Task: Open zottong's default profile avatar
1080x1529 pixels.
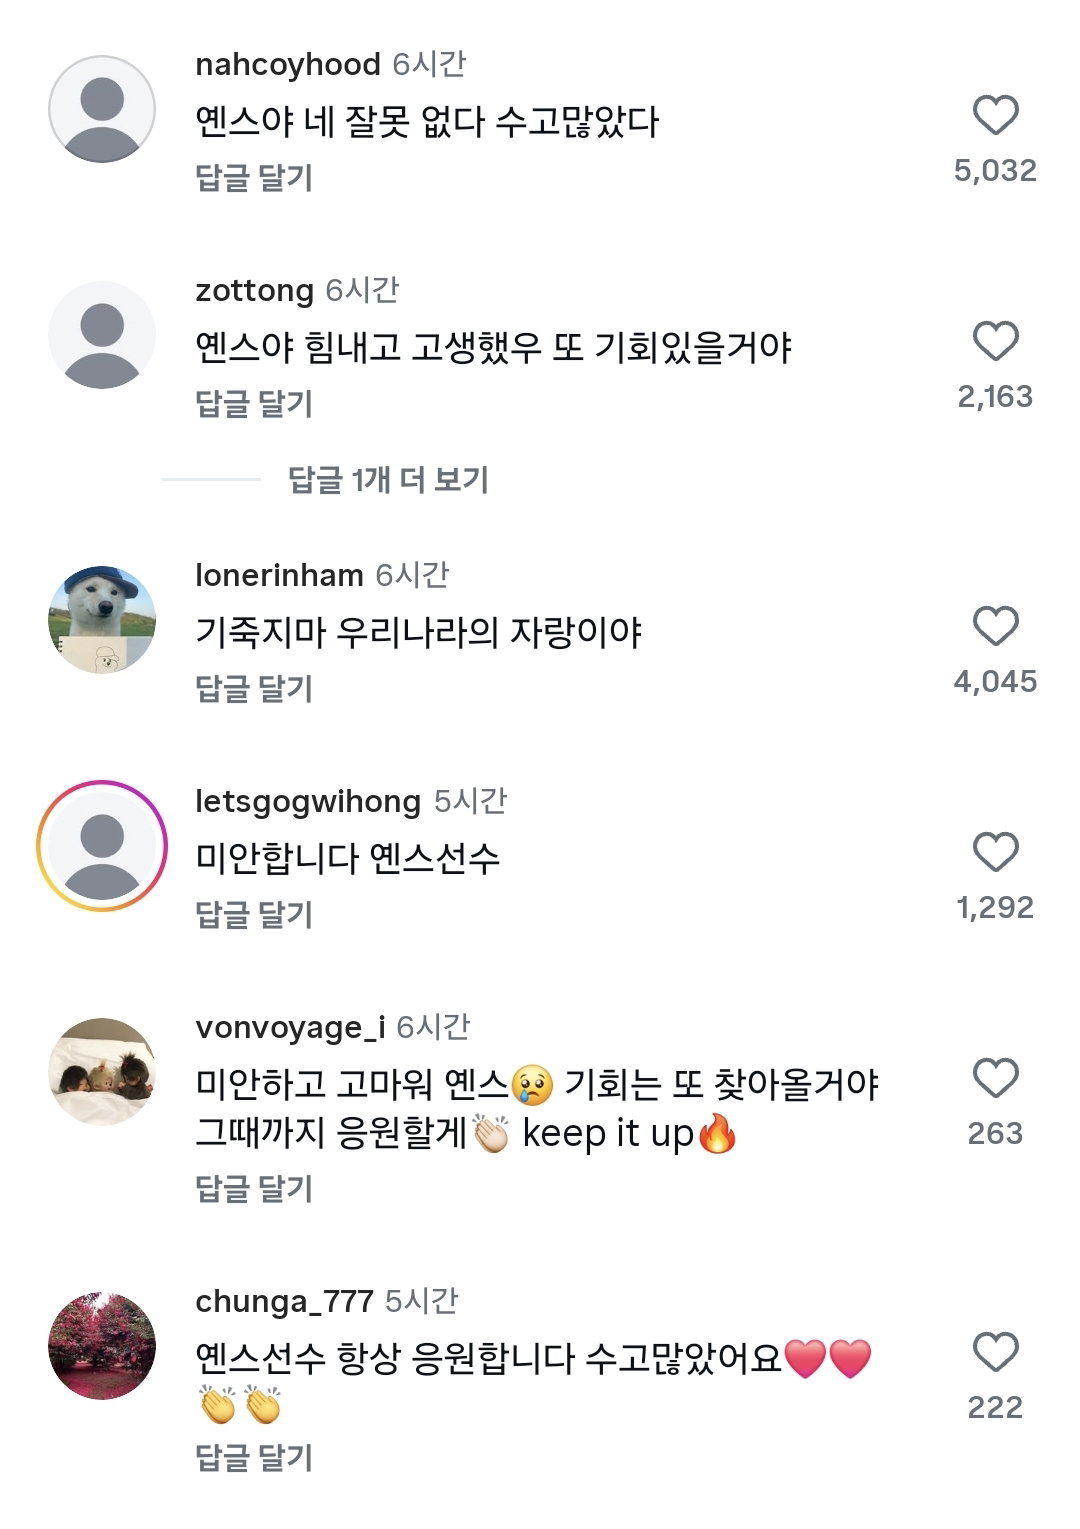Action: (x=102, y=335)
